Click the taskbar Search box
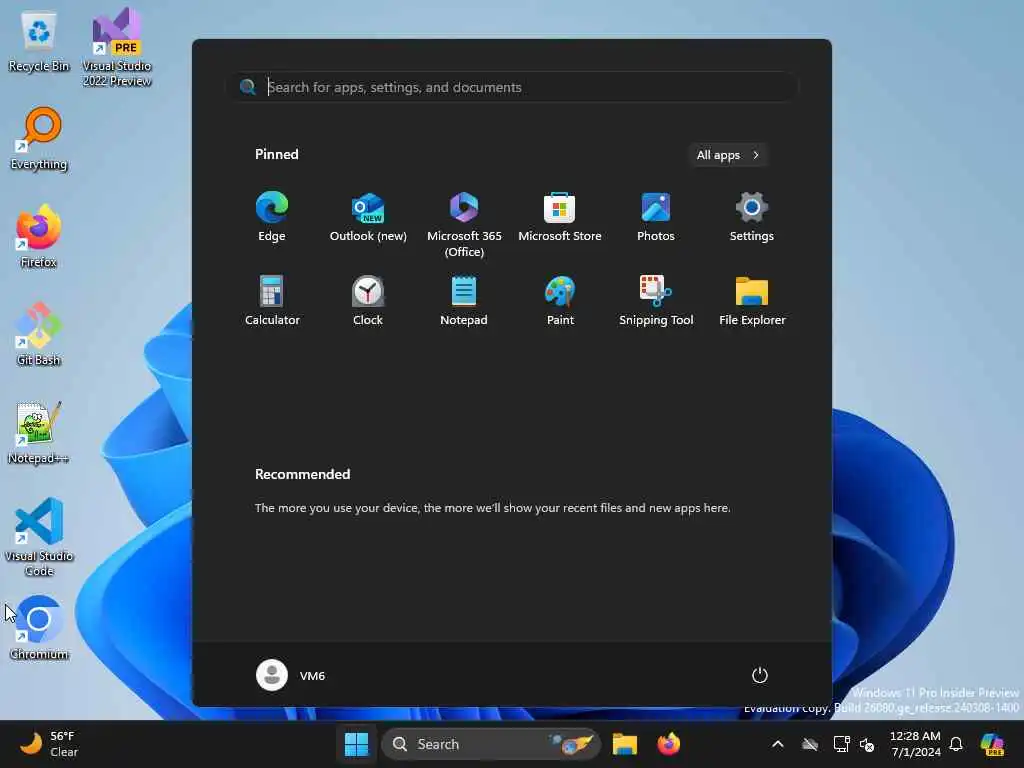 490,744
